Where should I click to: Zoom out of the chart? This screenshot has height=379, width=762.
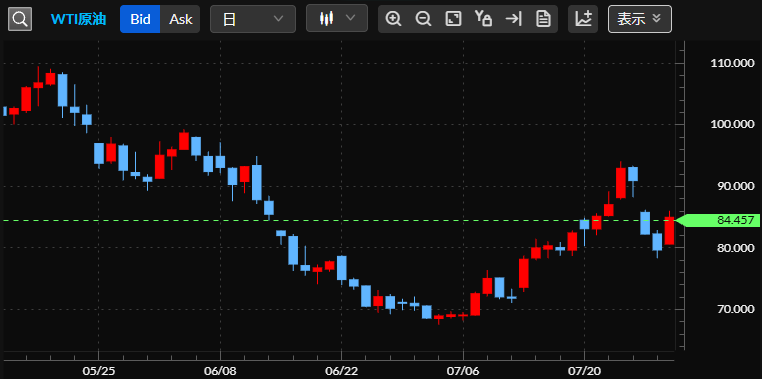tap(423, 19)
